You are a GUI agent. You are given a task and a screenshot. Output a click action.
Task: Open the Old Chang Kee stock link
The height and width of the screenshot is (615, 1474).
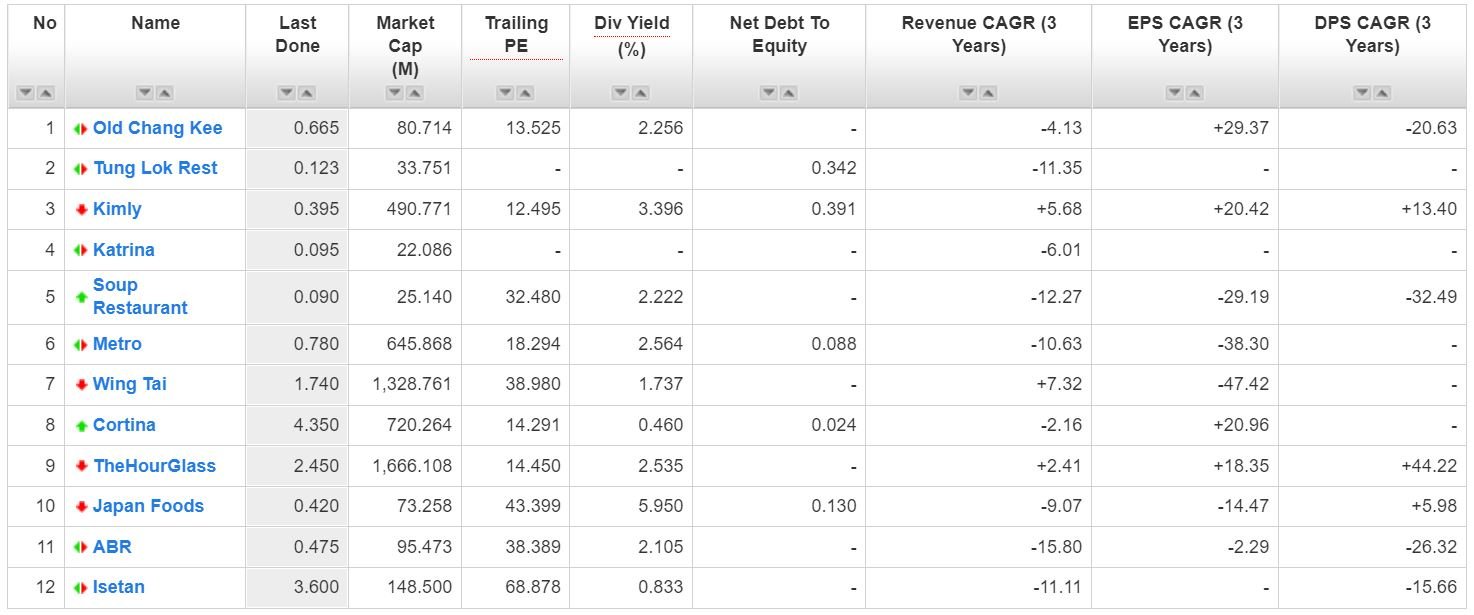coord(158,128)
